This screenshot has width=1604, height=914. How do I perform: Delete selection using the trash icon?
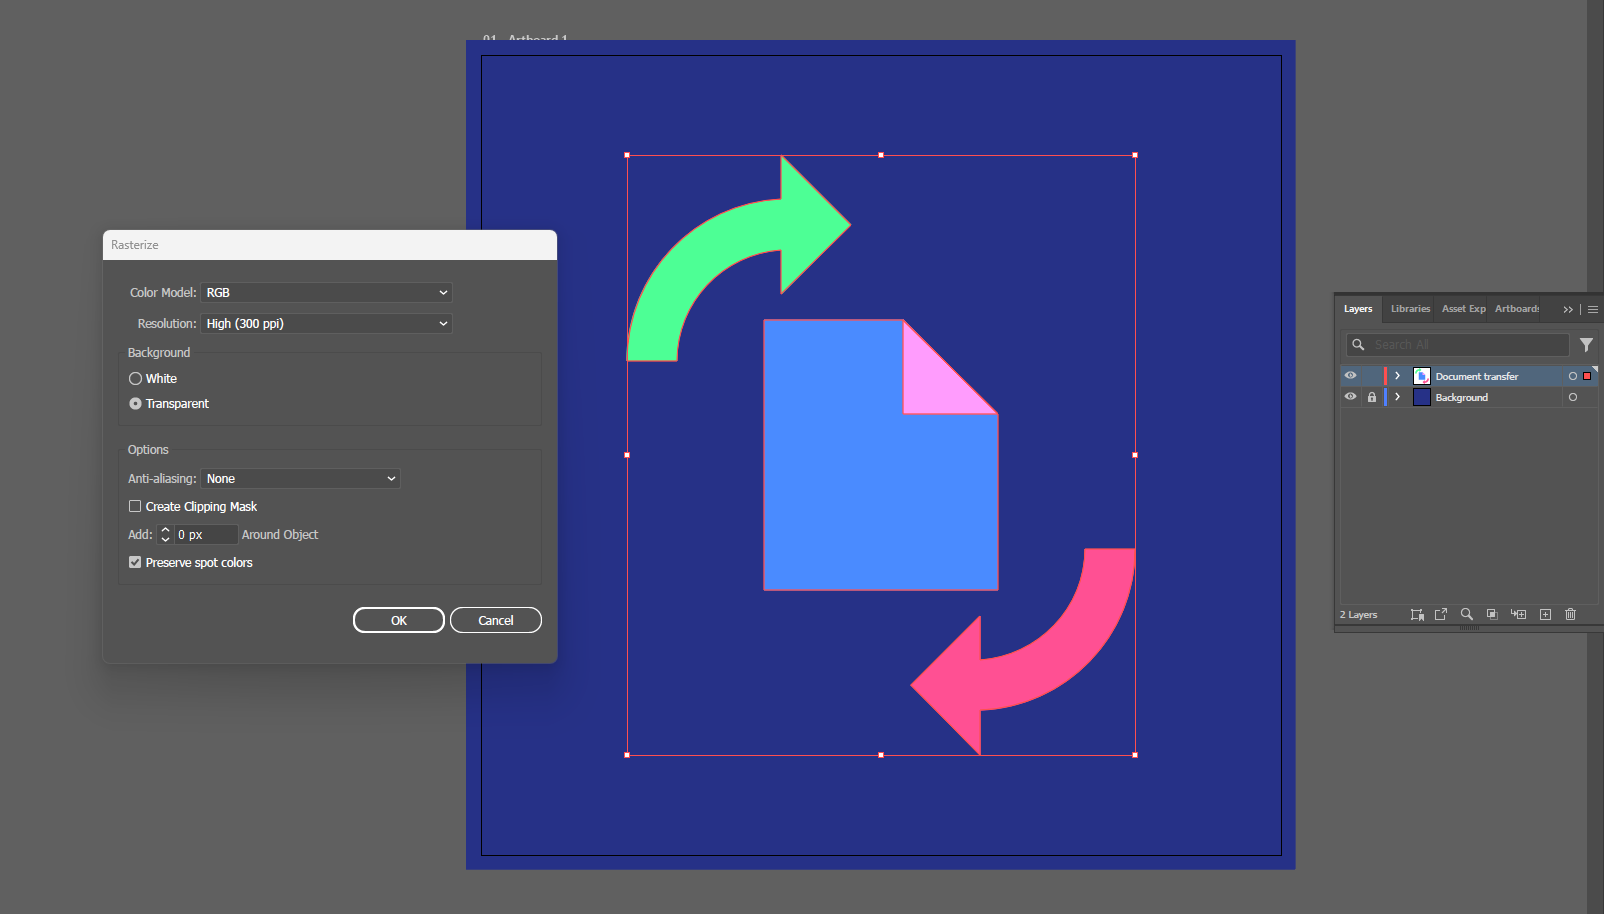click(x=1570, y=614)
